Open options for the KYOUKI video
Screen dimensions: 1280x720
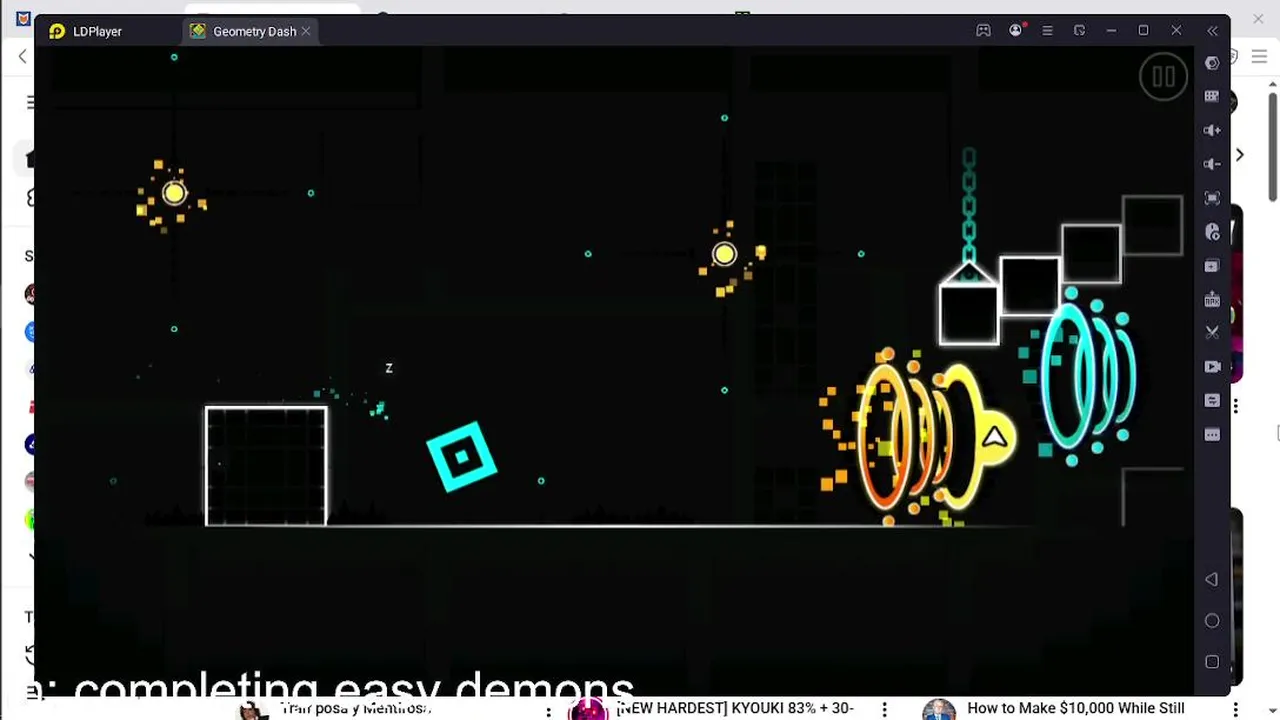pos(884,709)
